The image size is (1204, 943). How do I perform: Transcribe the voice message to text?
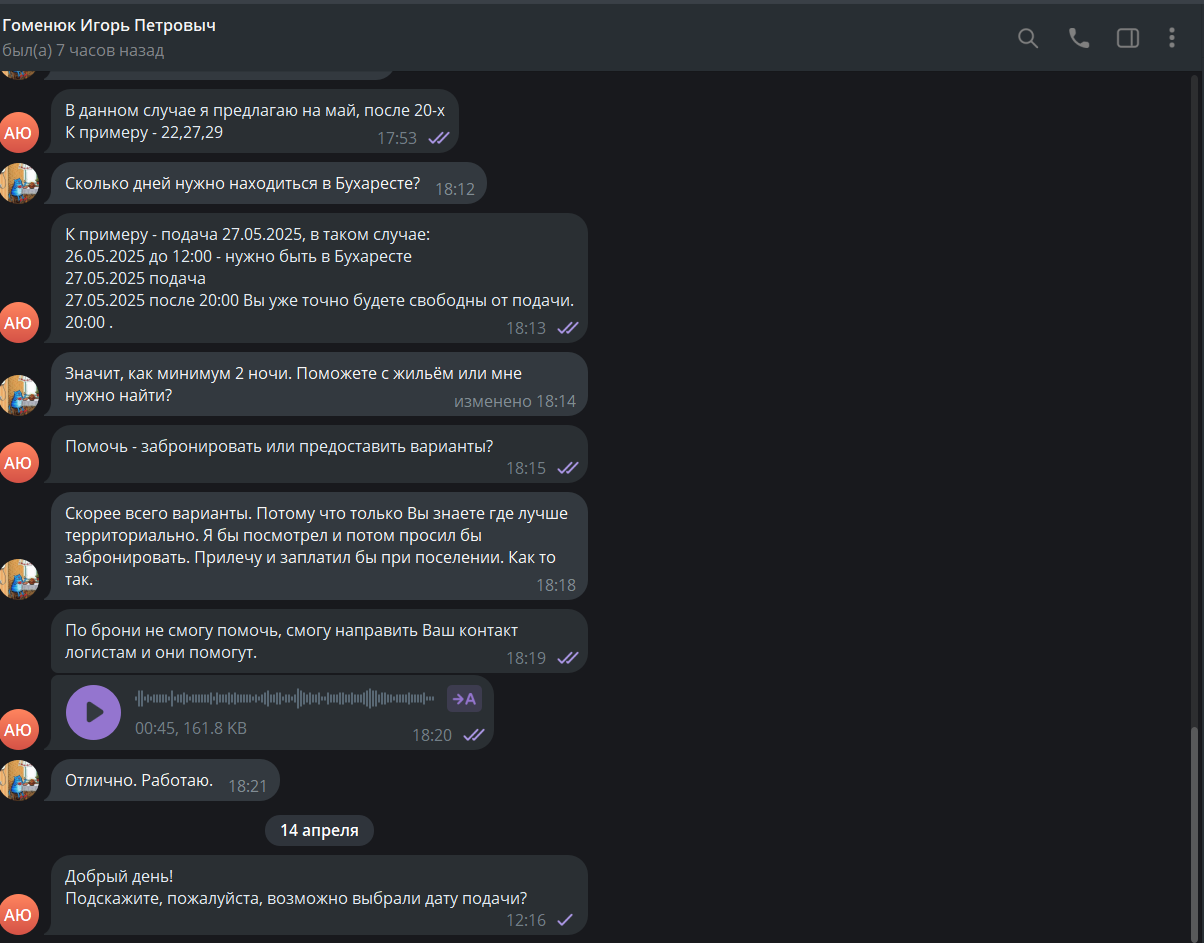point(464,699)
